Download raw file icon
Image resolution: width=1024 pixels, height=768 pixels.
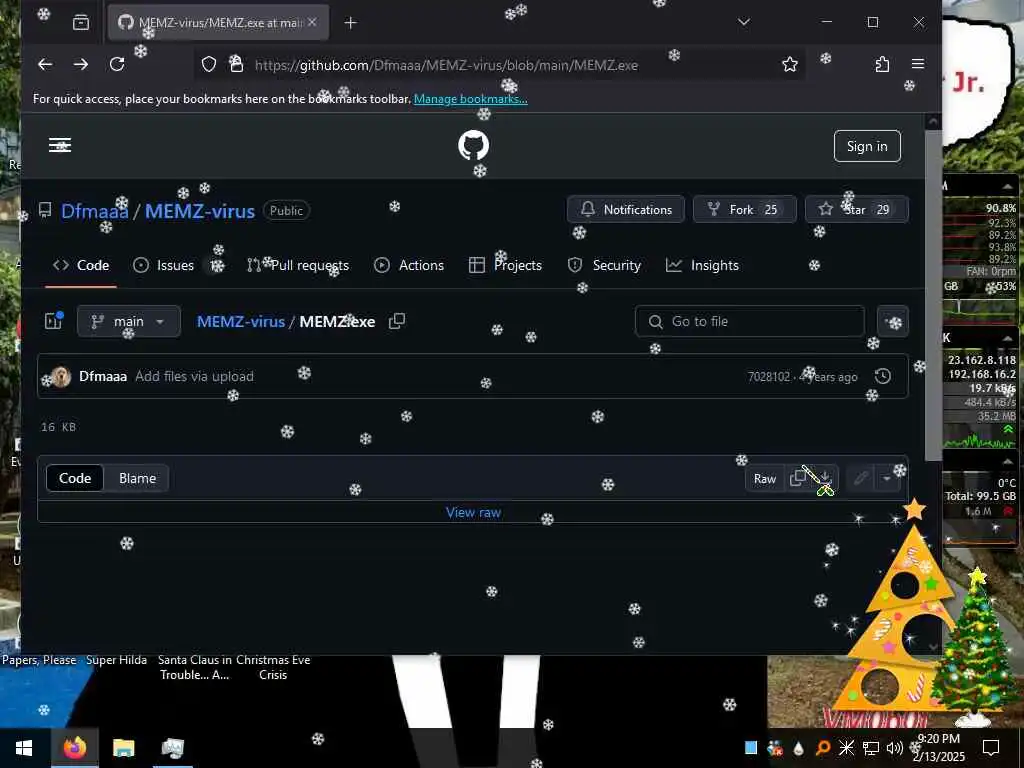pyautogui.click(x=824, y=479)
